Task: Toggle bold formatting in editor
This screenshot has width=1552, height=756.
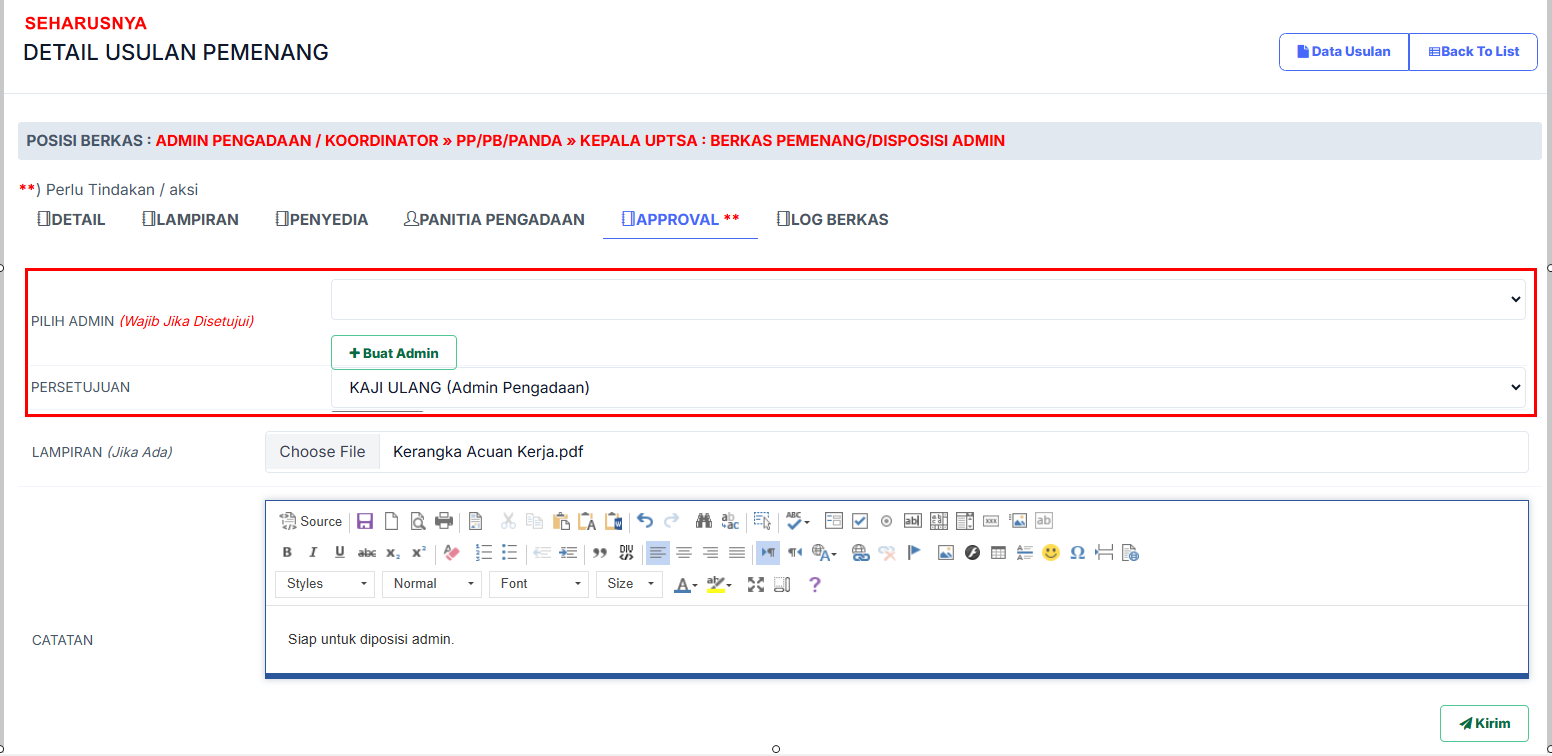Action: [x=287, y=552]
